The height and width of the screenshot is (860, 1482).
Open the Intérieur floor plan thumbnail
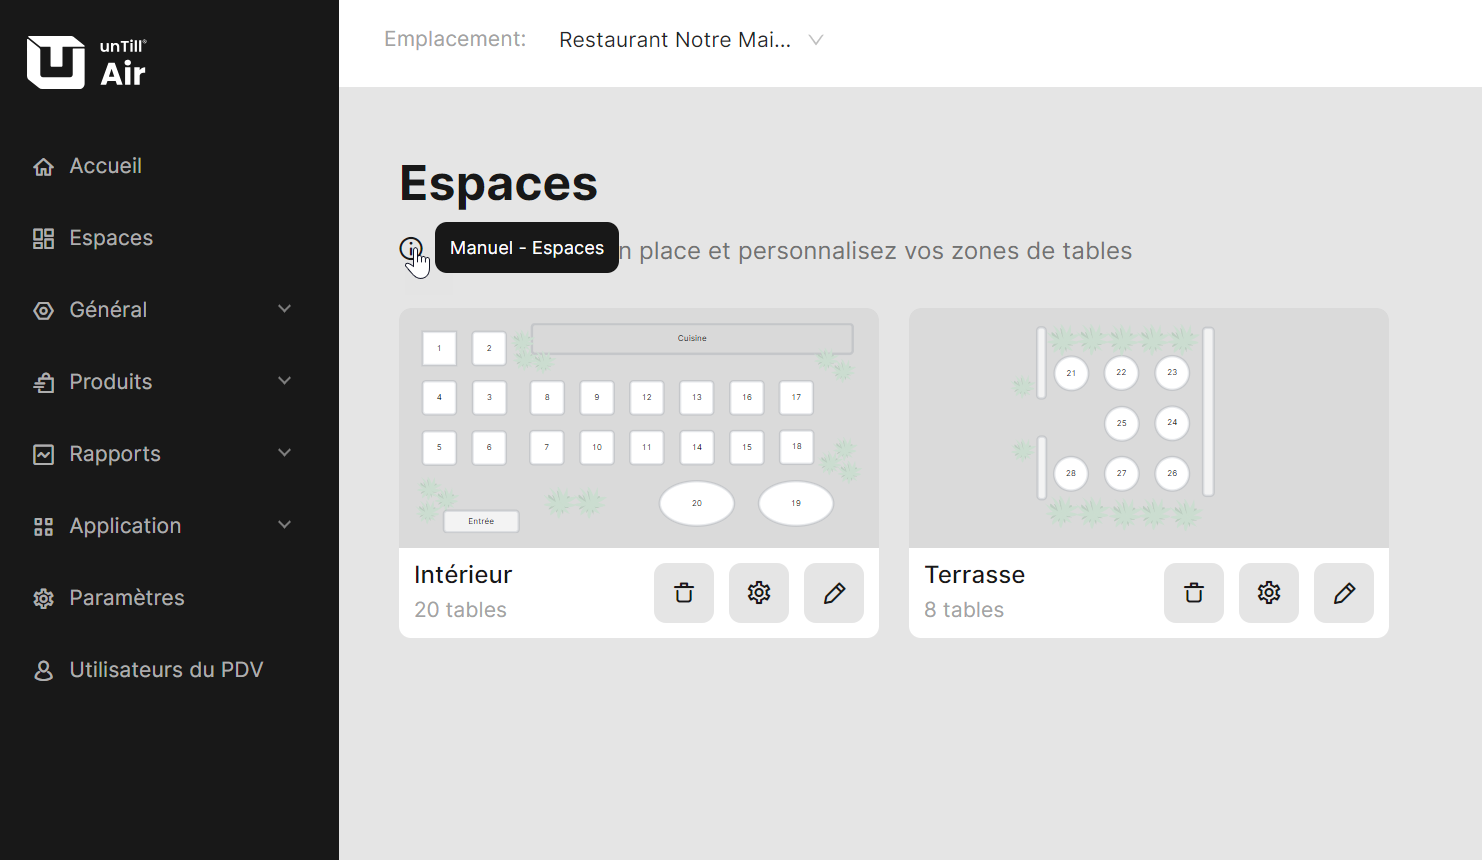tap(638, 428)
